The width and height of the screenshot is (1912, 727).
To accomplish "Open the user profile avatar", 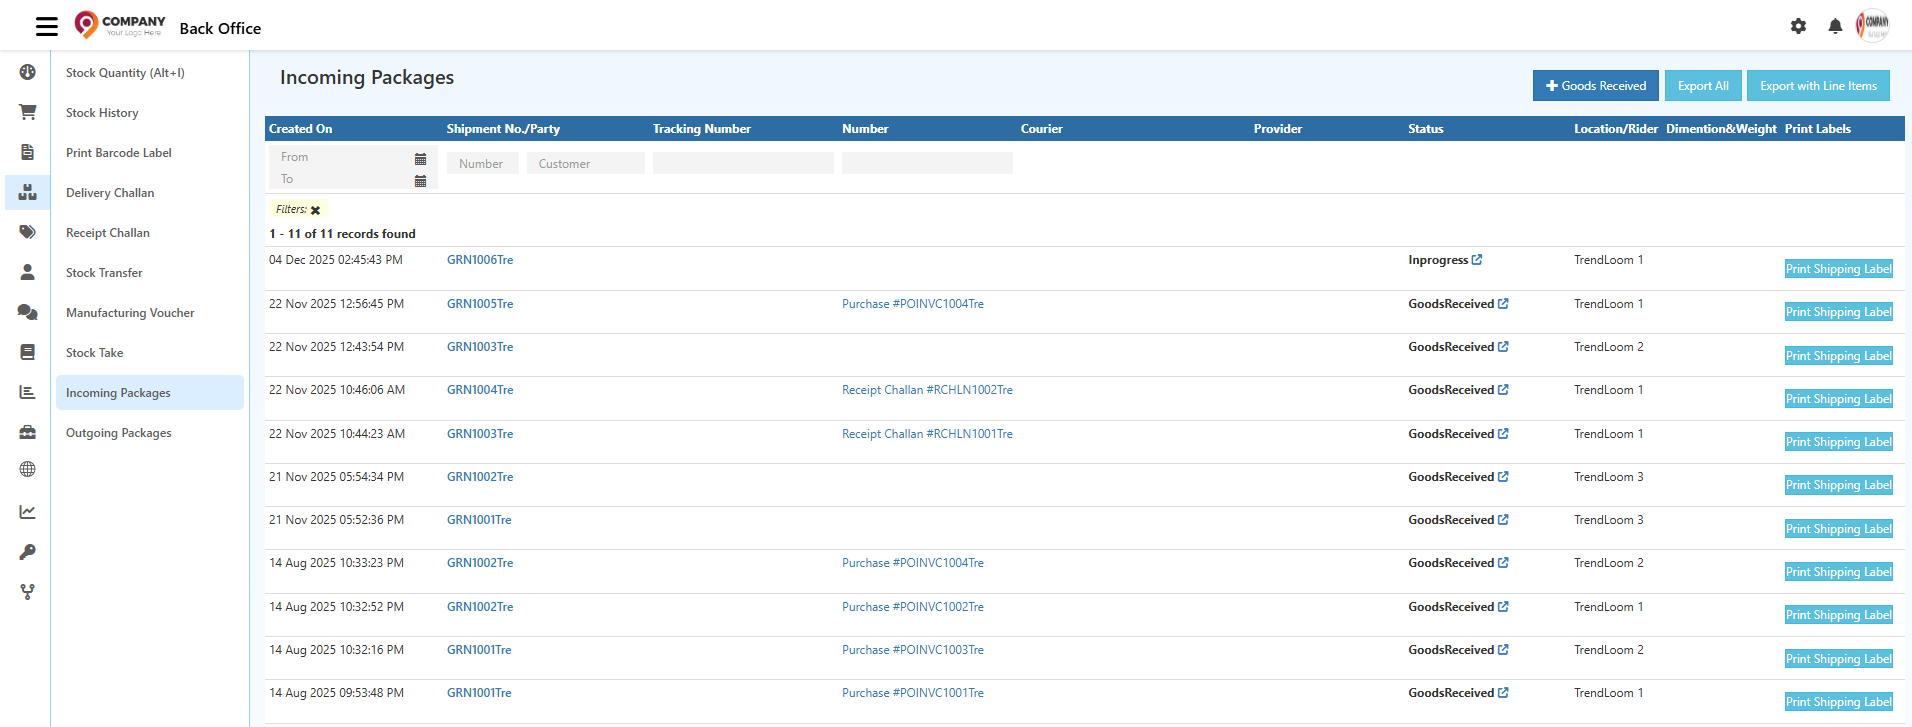I will click(x=1873, y=25).
